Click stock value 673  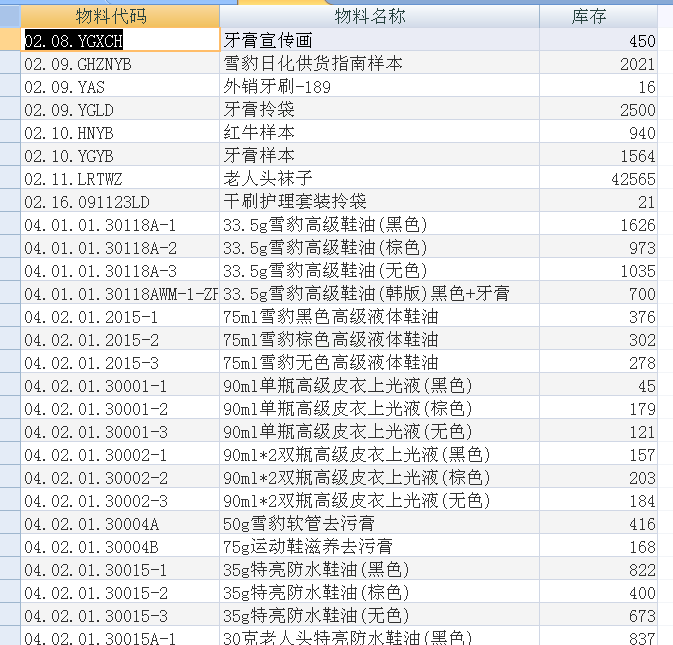click(x=598, y=616)
